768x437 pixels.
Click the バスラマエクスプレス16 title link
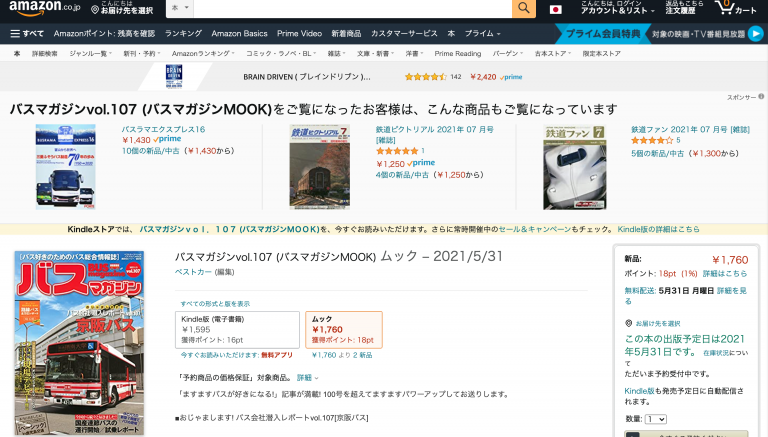pos(163,129)
